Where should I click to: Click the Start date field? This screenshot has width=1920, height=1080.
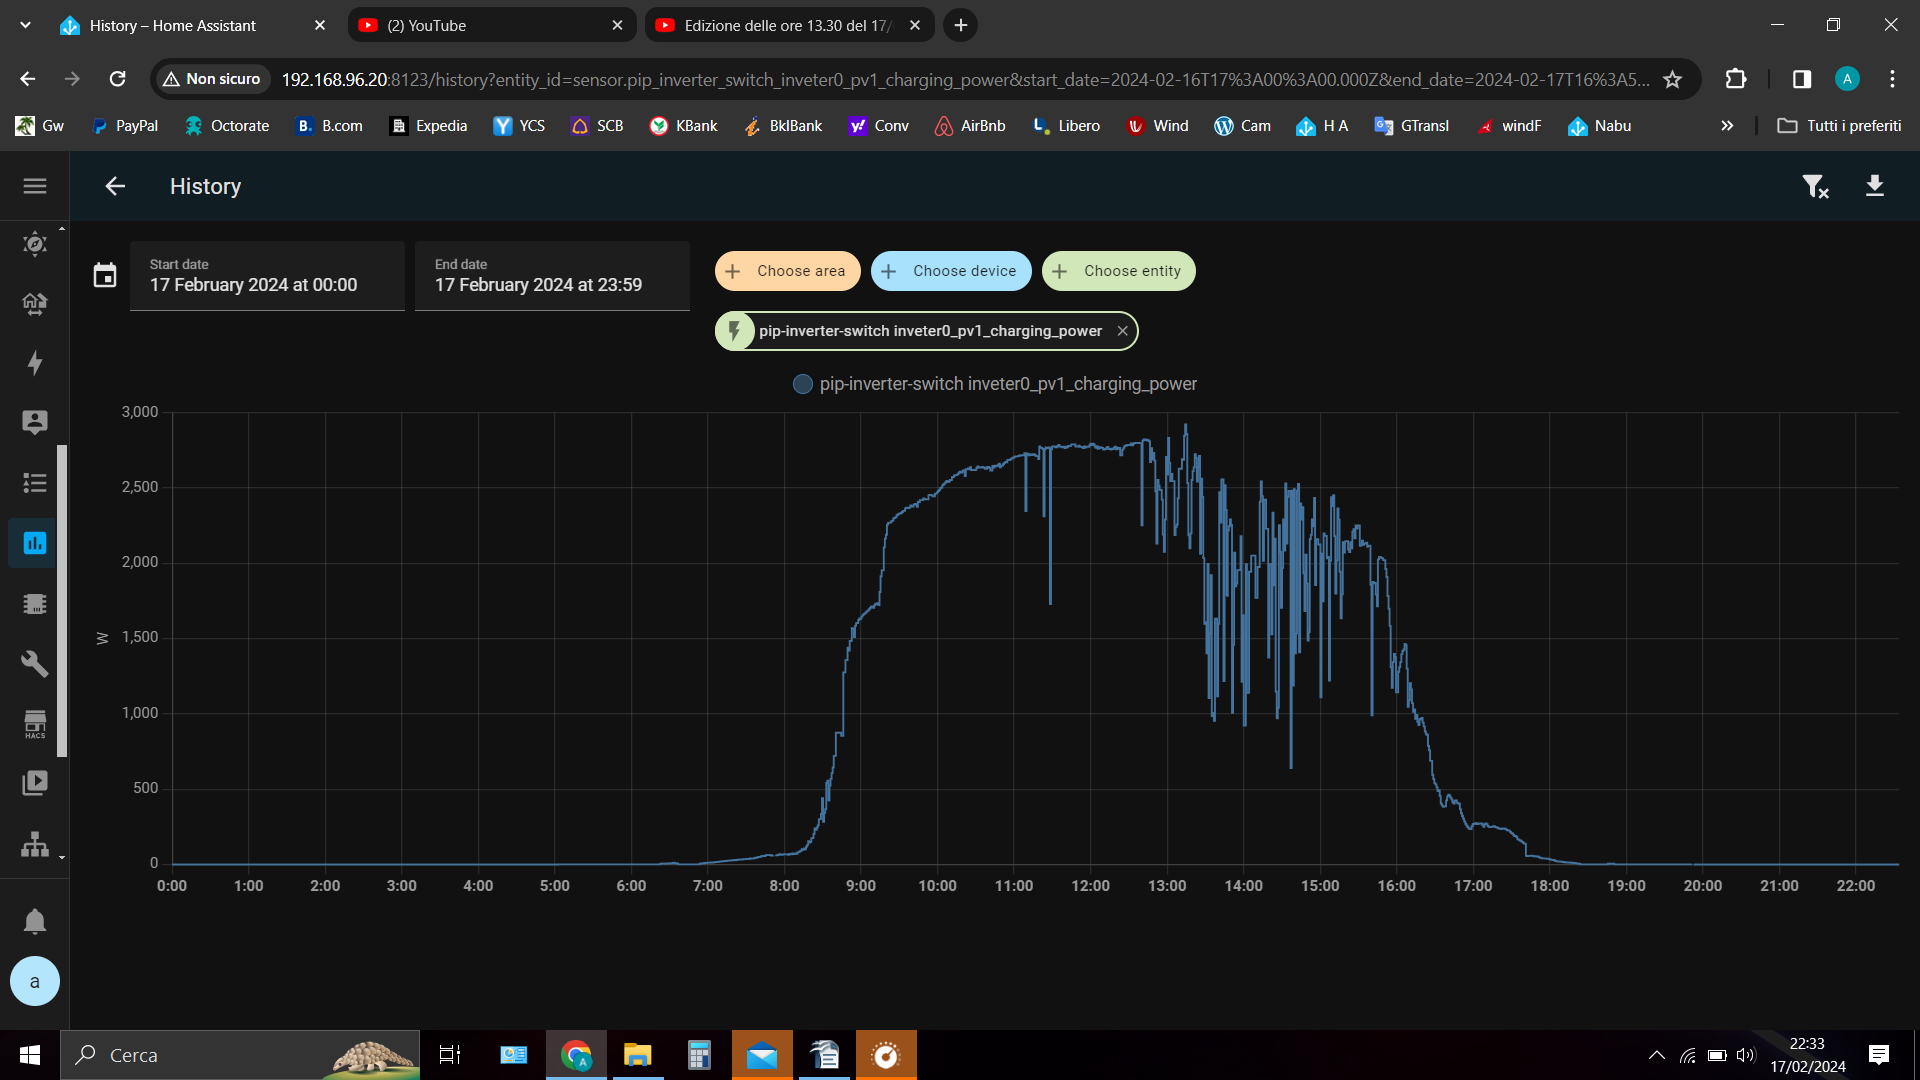pos(267,276)
